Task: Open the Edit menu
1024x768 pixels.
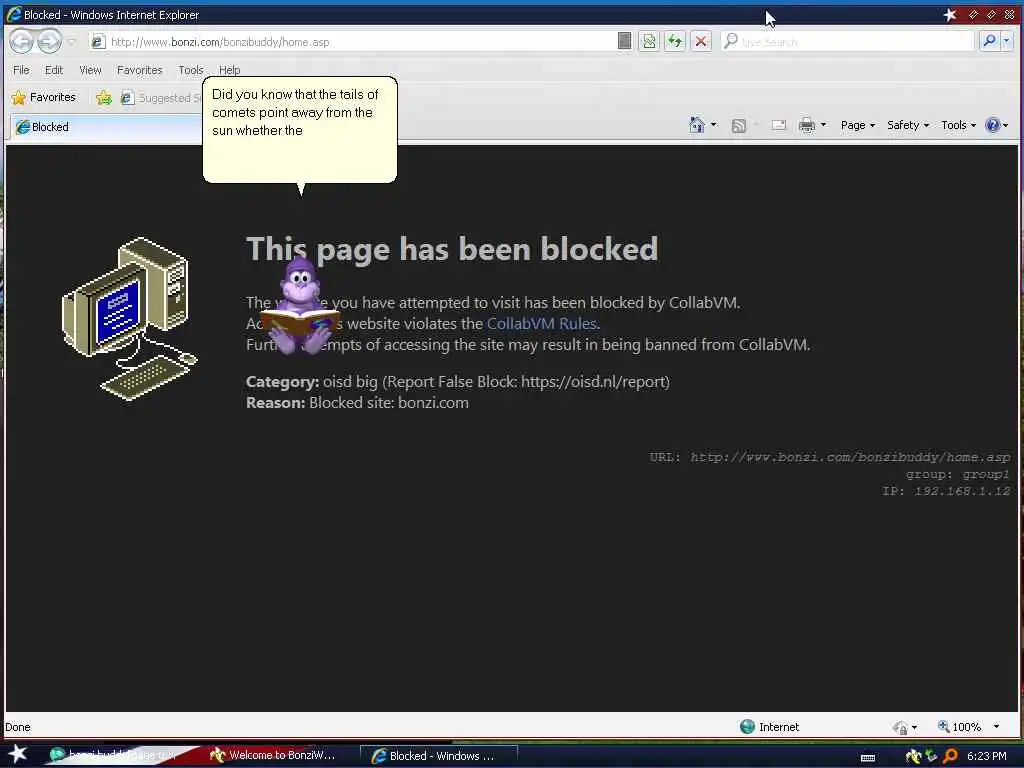Action: (x=54, y=70)
